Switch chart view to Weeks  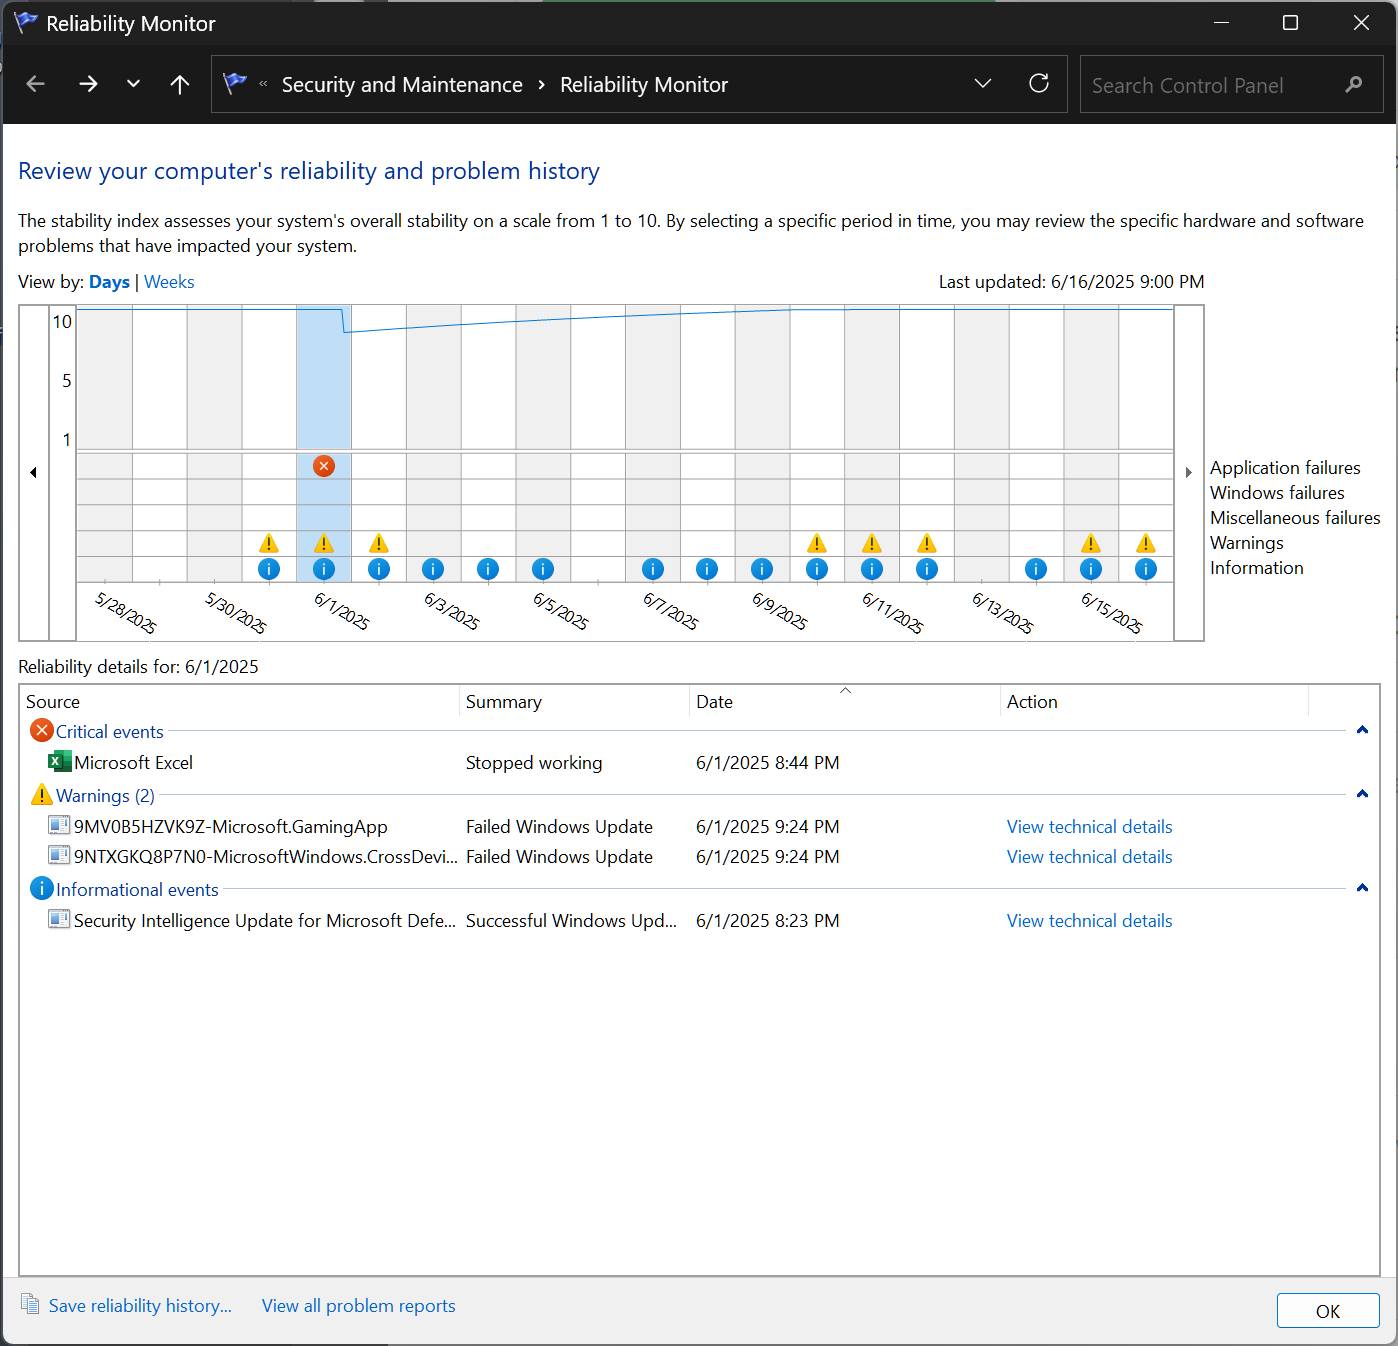(x=169, y=282)
